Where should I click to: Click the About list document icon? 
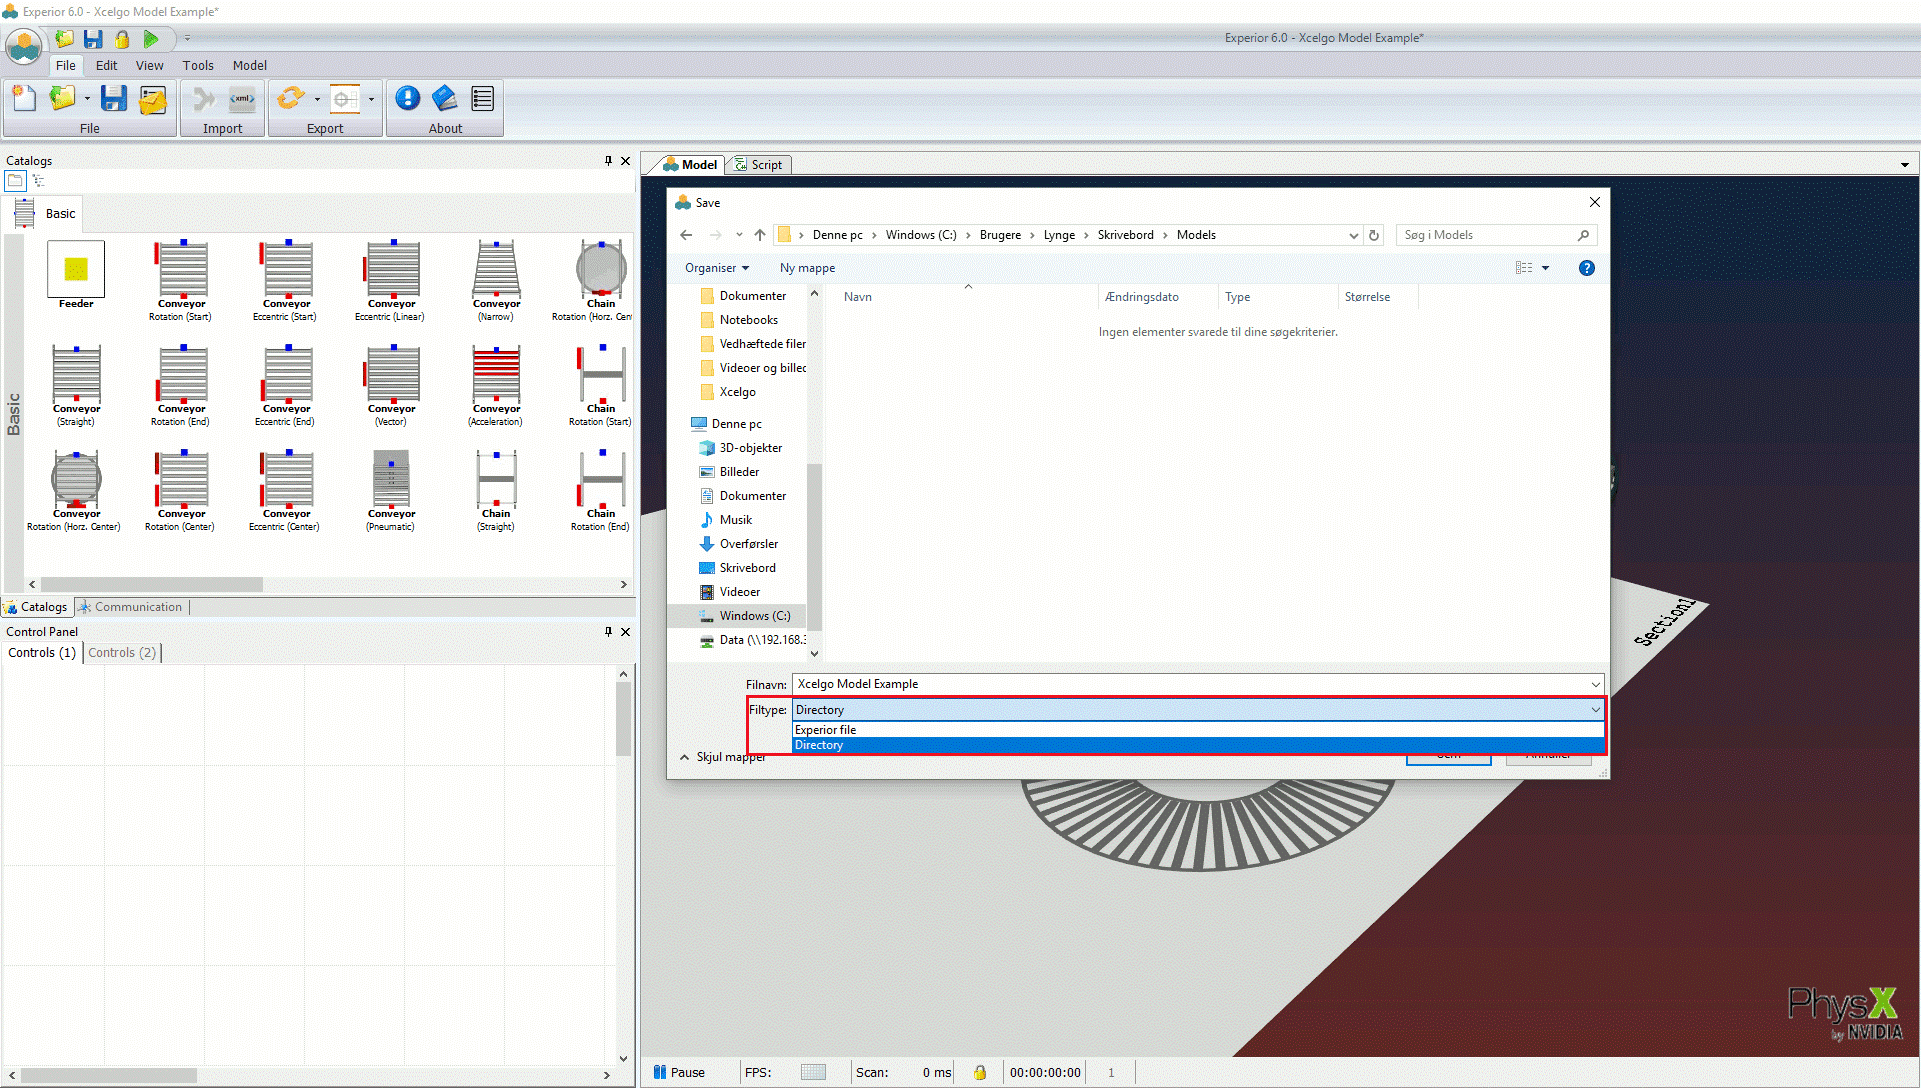tap(483, 98)
